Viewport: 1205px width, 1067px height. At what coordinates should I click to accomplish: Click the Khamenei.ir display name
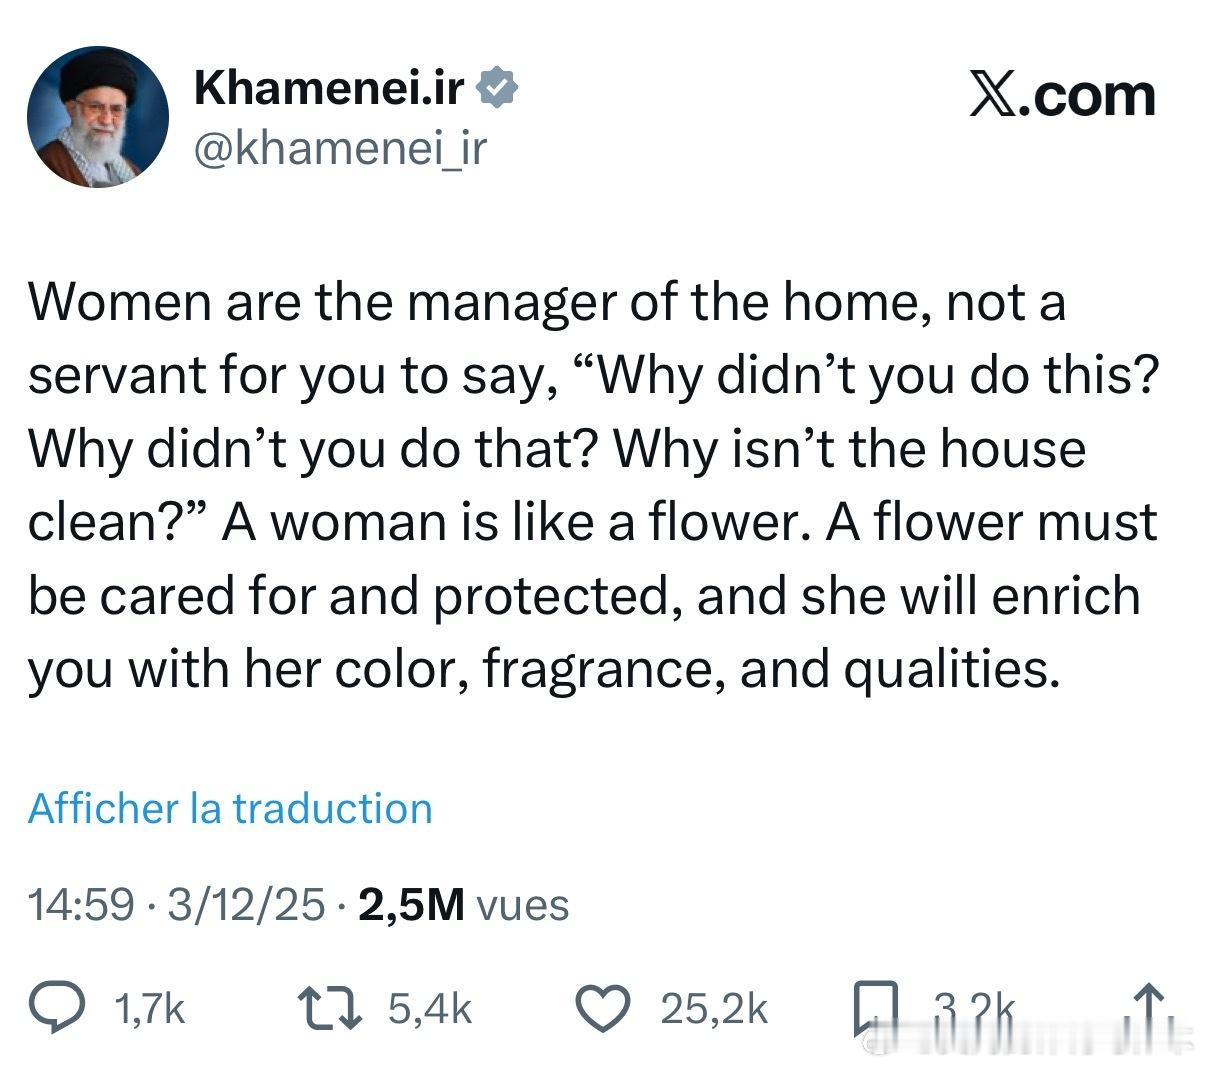click(x=330, y=89)
